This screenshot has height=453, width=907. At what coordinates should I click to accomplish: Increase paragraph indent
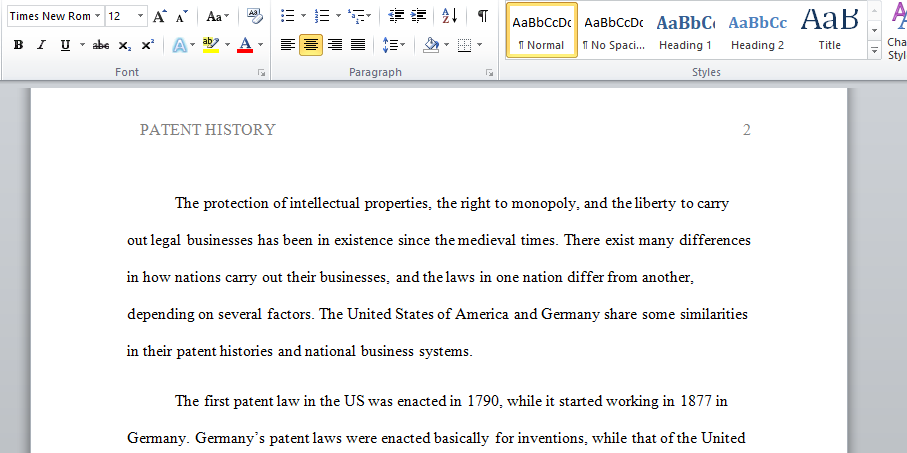(x=418, y=16)
